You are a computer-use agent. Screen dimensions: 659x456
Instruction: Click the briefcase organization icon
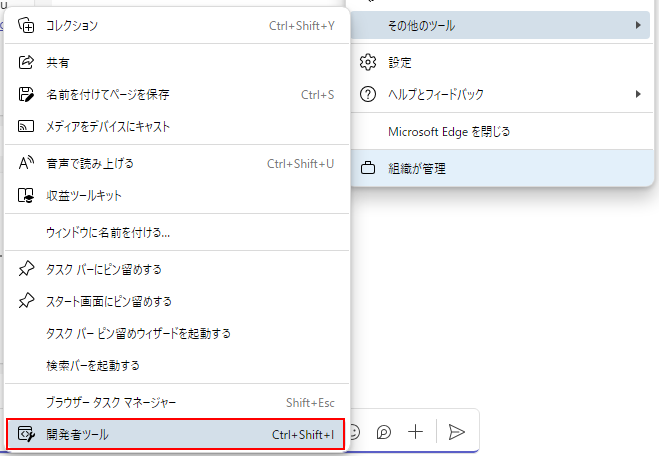tap(368, 168)
